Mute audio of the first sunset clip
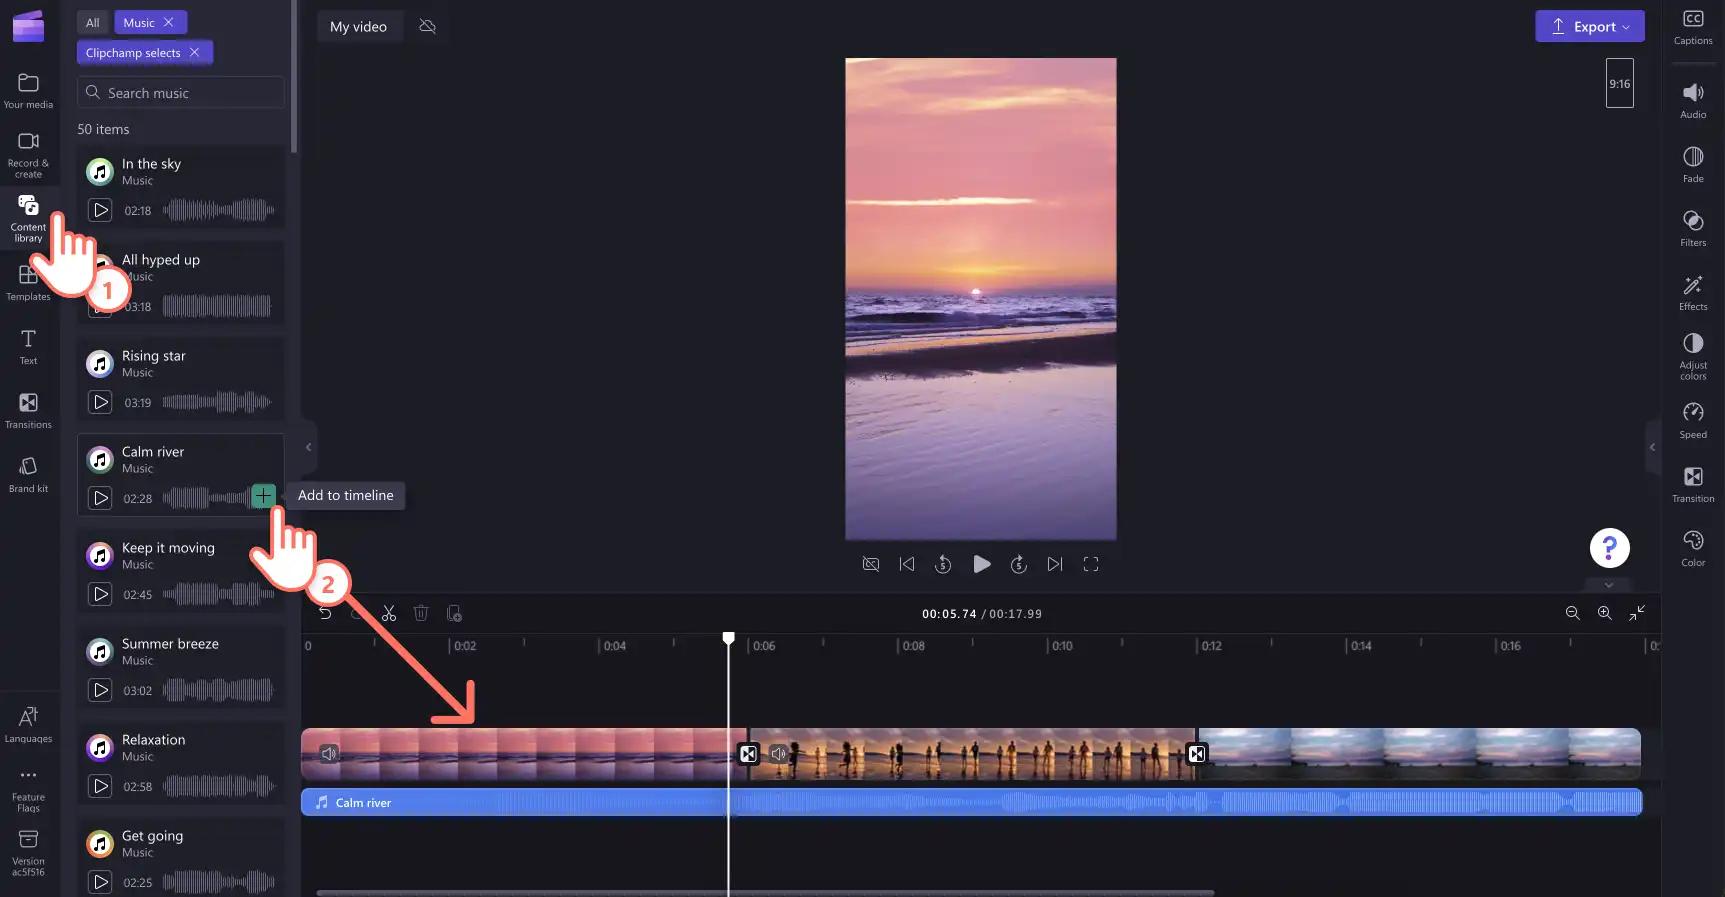1725x897 pixels. click(x=329, y=753)
